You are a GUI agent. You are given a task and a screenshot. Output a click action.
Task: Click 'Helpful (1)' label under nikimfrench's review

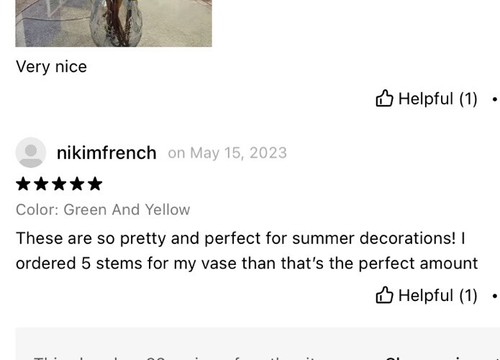coord(438,295)
